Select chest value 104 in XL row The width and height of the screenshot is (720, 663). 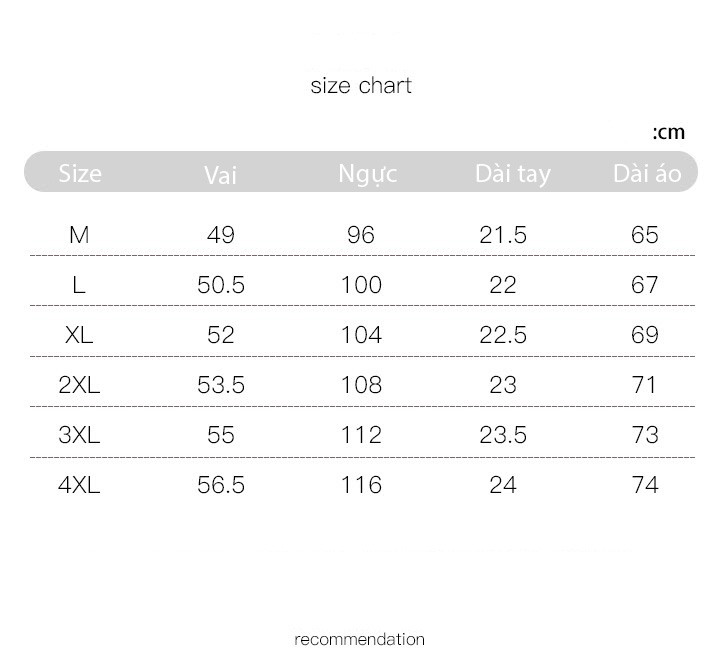(361, 335)
